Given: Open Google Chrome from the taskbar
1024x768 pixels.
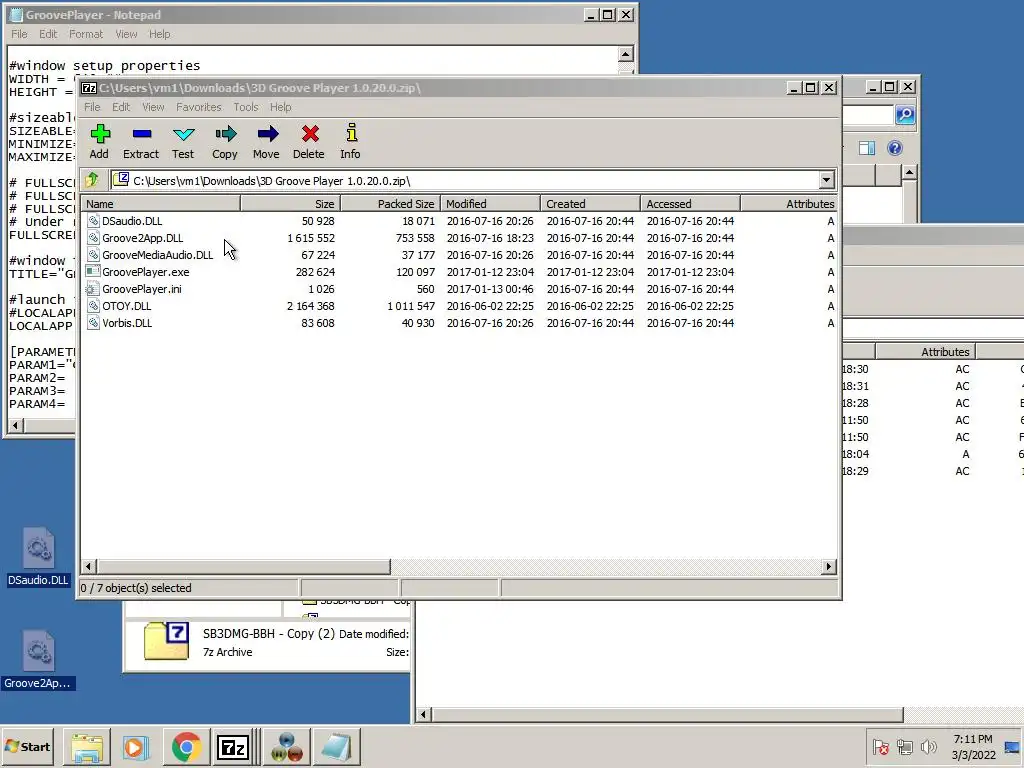Looking at the screenshot, I should click(186, 747).
